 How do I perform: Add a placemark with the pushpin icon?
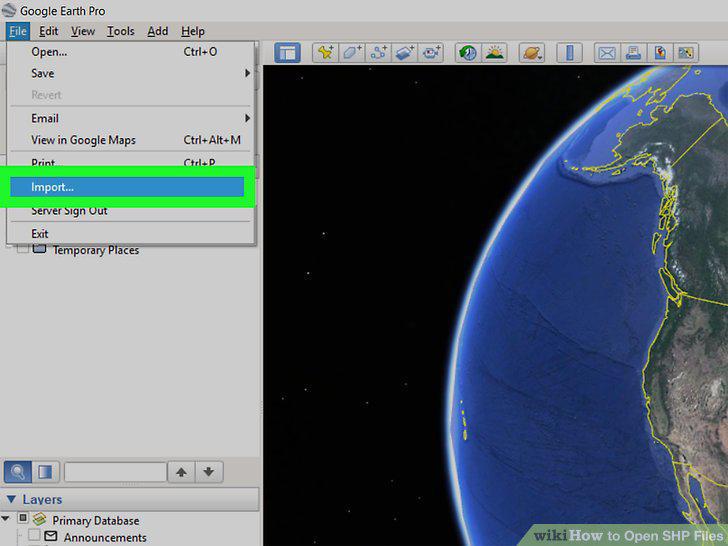[325, 53]
